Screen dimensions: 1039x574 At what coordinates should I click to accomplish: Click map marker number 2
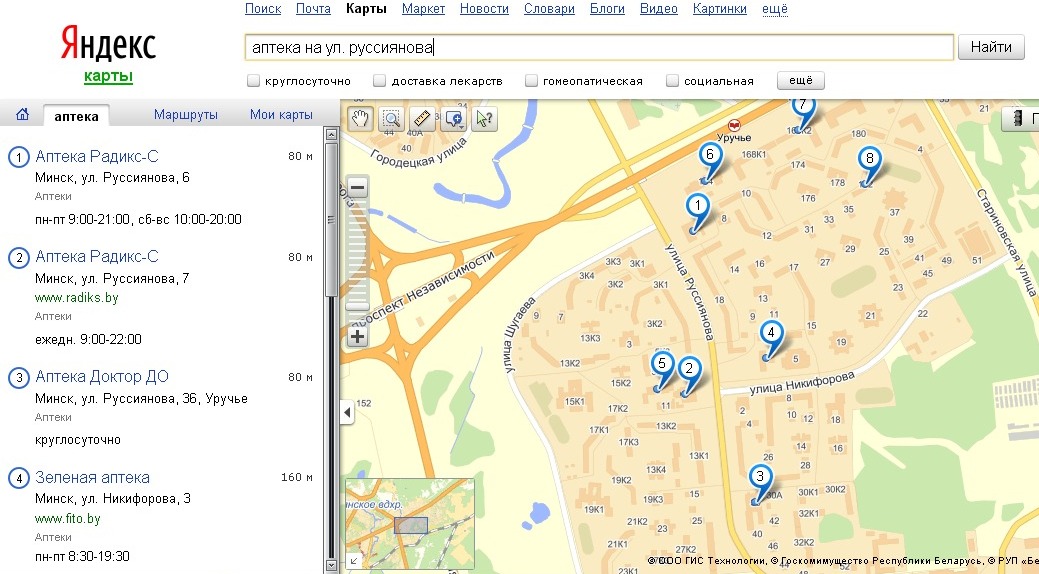[689, 369]
